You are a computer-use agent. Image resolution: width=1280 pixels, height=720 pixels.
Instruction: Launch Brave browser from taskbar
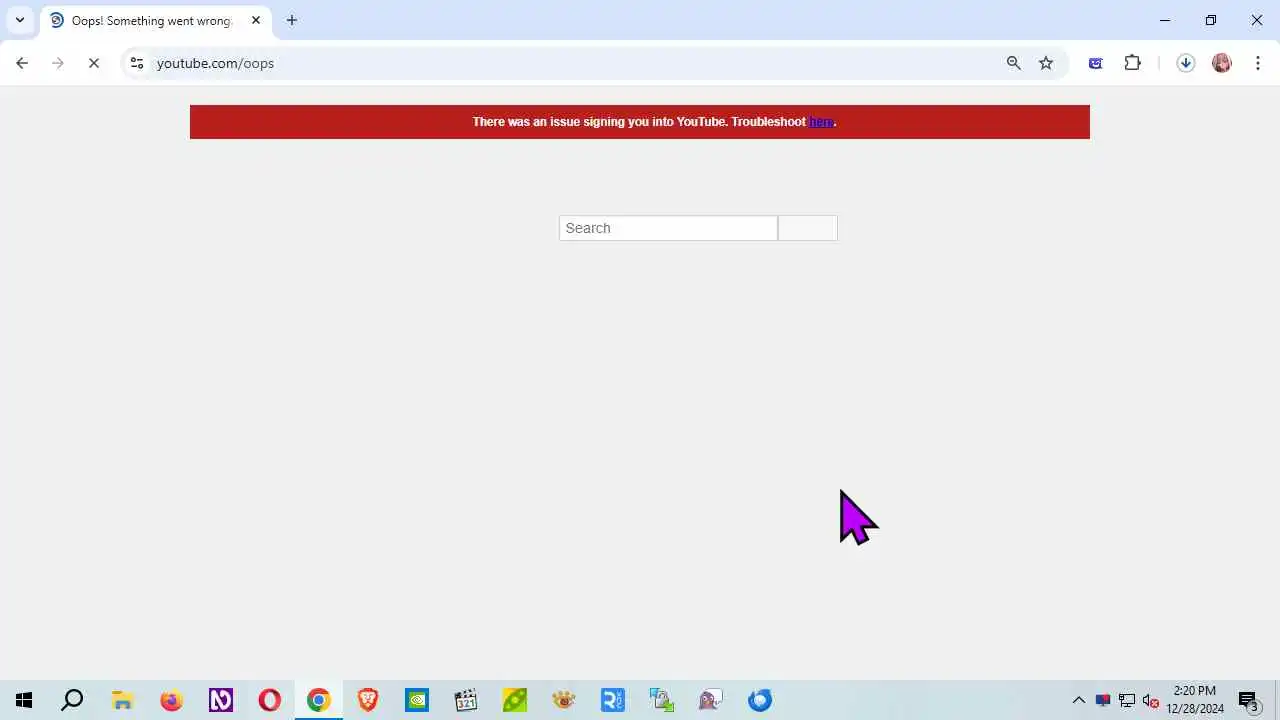(x=368, y=700)
